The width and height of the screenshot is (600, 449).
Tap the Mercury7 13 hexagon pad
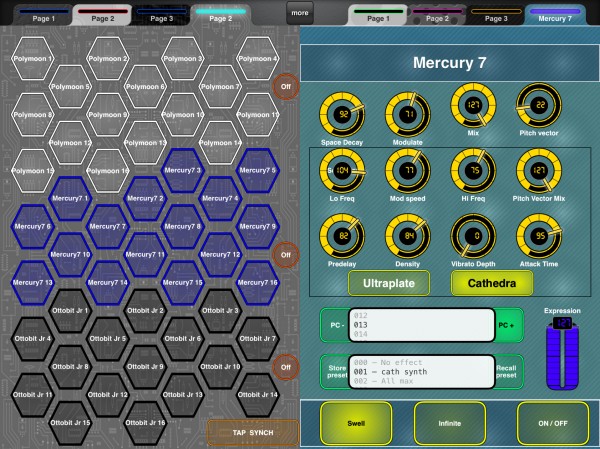[33, 282]
